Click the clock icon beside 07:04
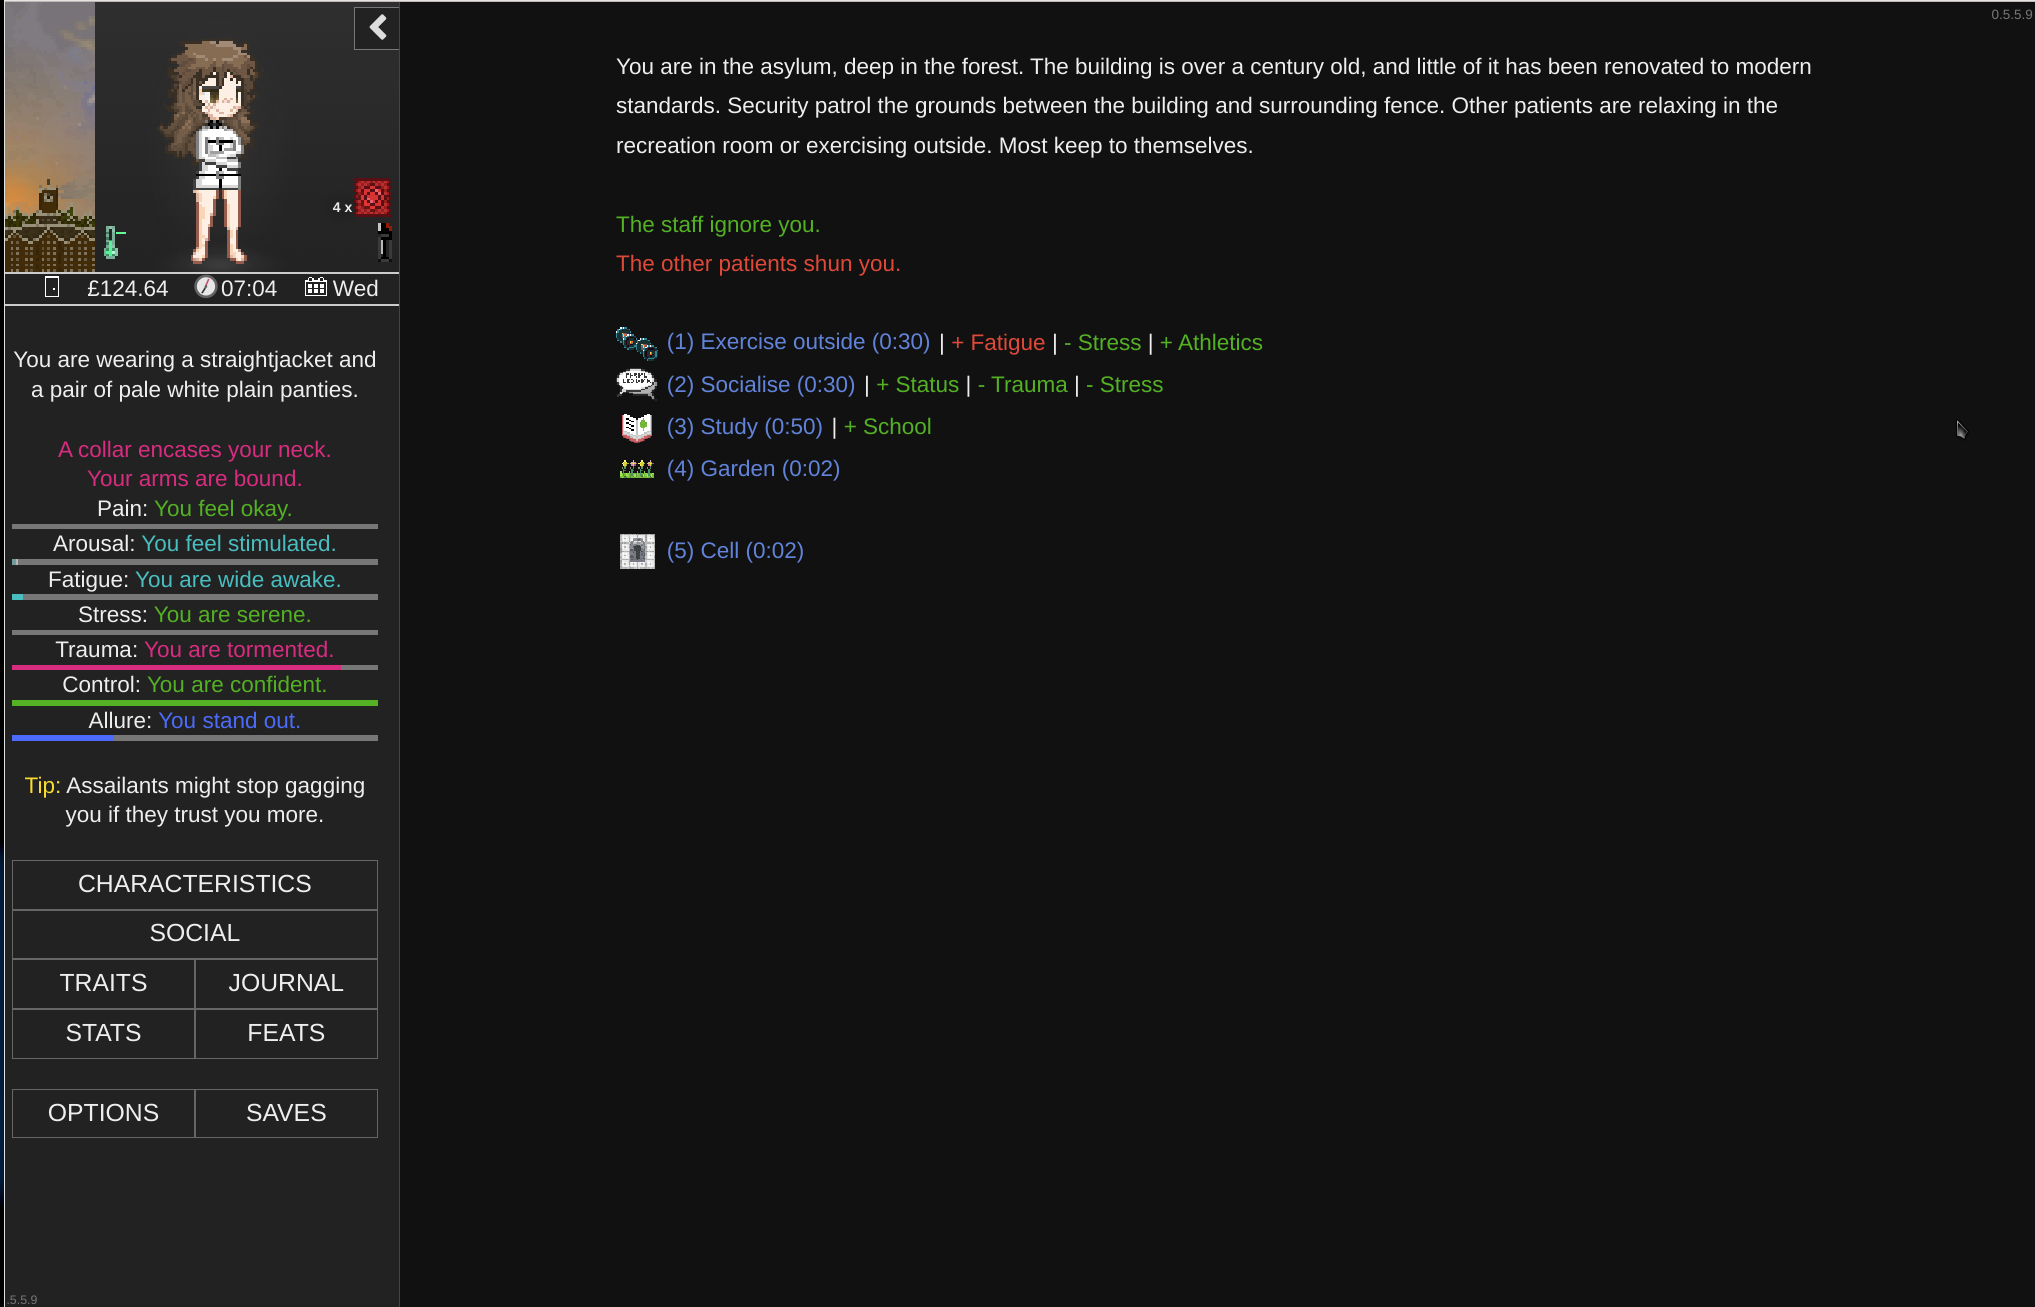 [205, 288]
